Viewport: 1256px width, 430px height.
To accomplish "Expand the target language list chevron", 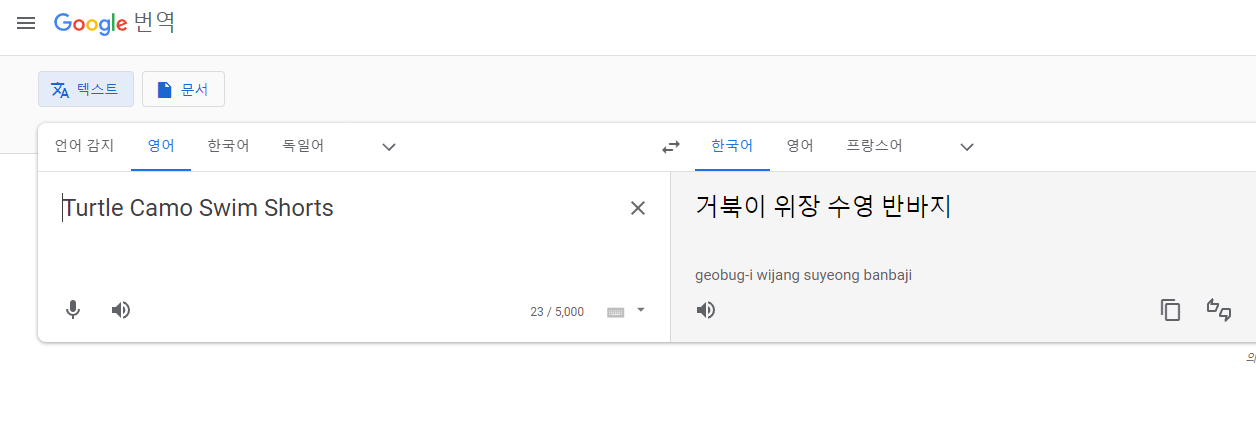I will (x=966, y=147).
